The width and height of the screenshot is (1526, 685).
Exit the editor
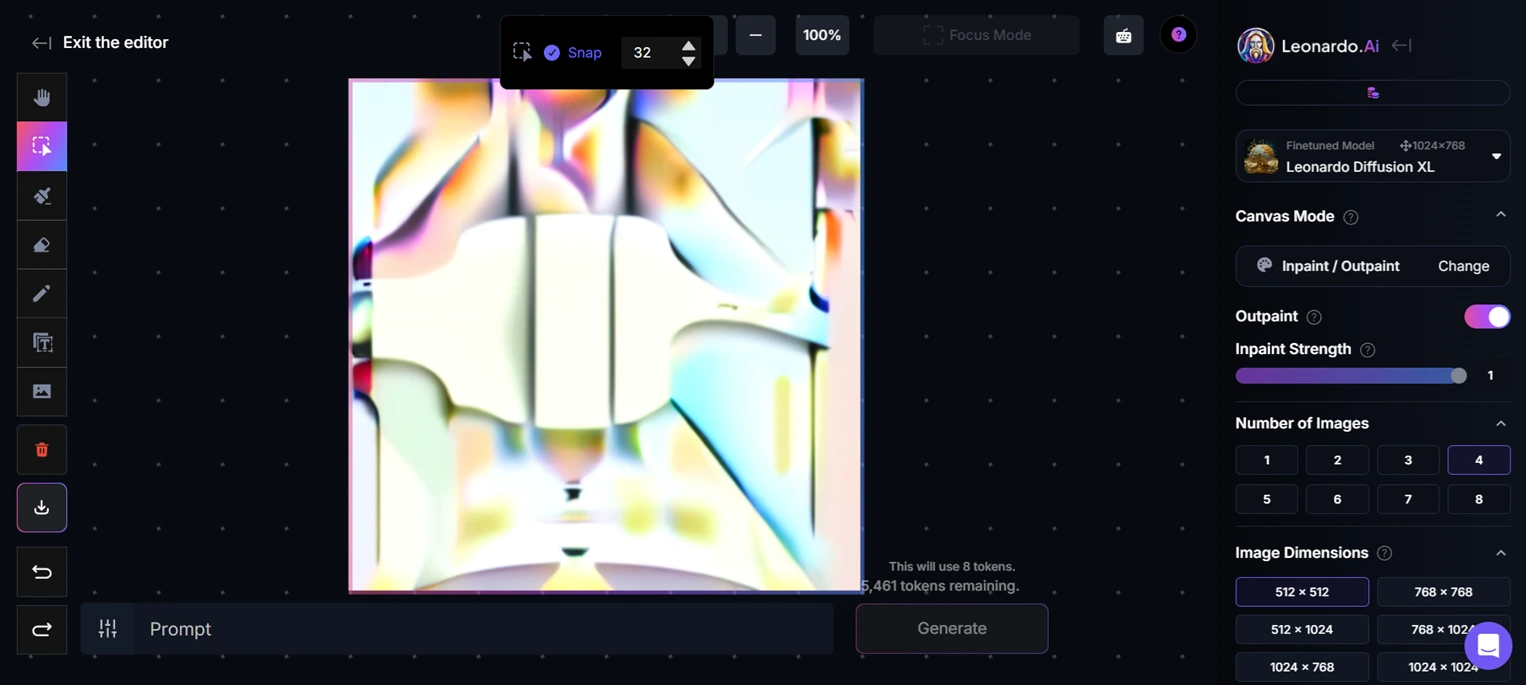pos(100,43)
